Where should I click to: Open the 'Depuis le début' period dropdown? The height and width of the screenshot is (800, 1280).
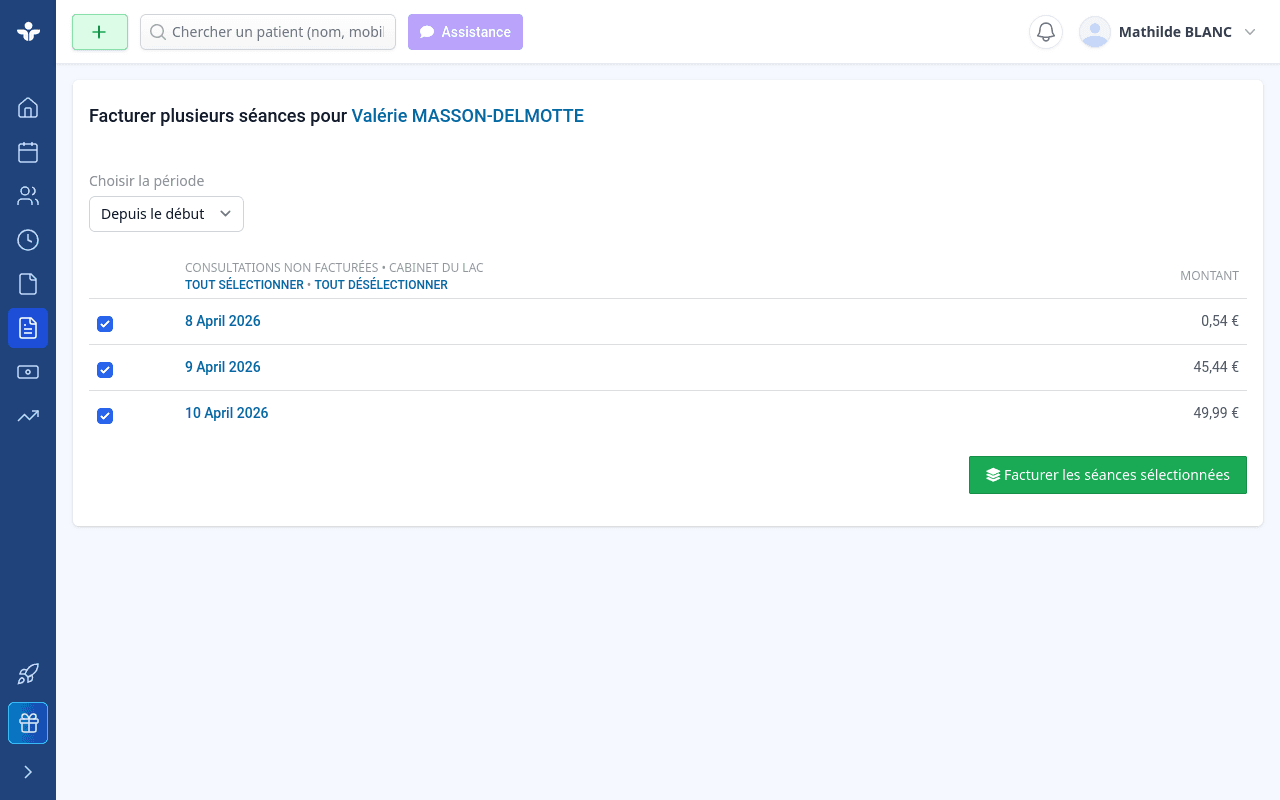[x=166, y=214]
